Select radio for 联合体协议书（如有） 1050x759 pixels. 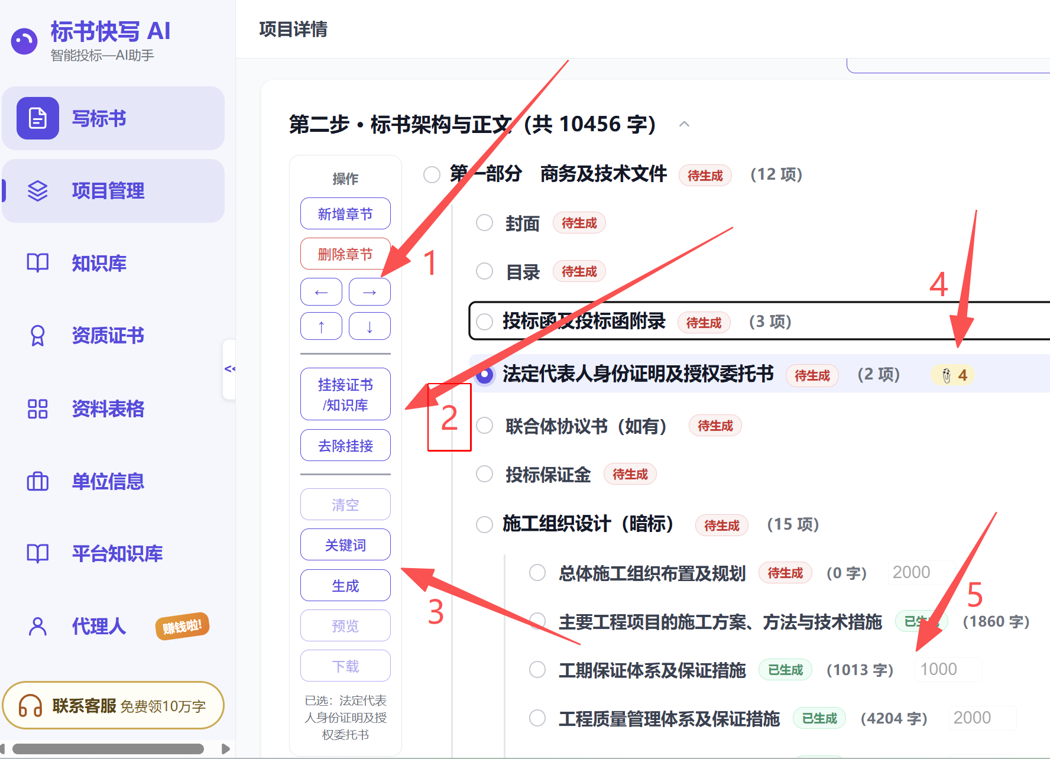[484, 425]
